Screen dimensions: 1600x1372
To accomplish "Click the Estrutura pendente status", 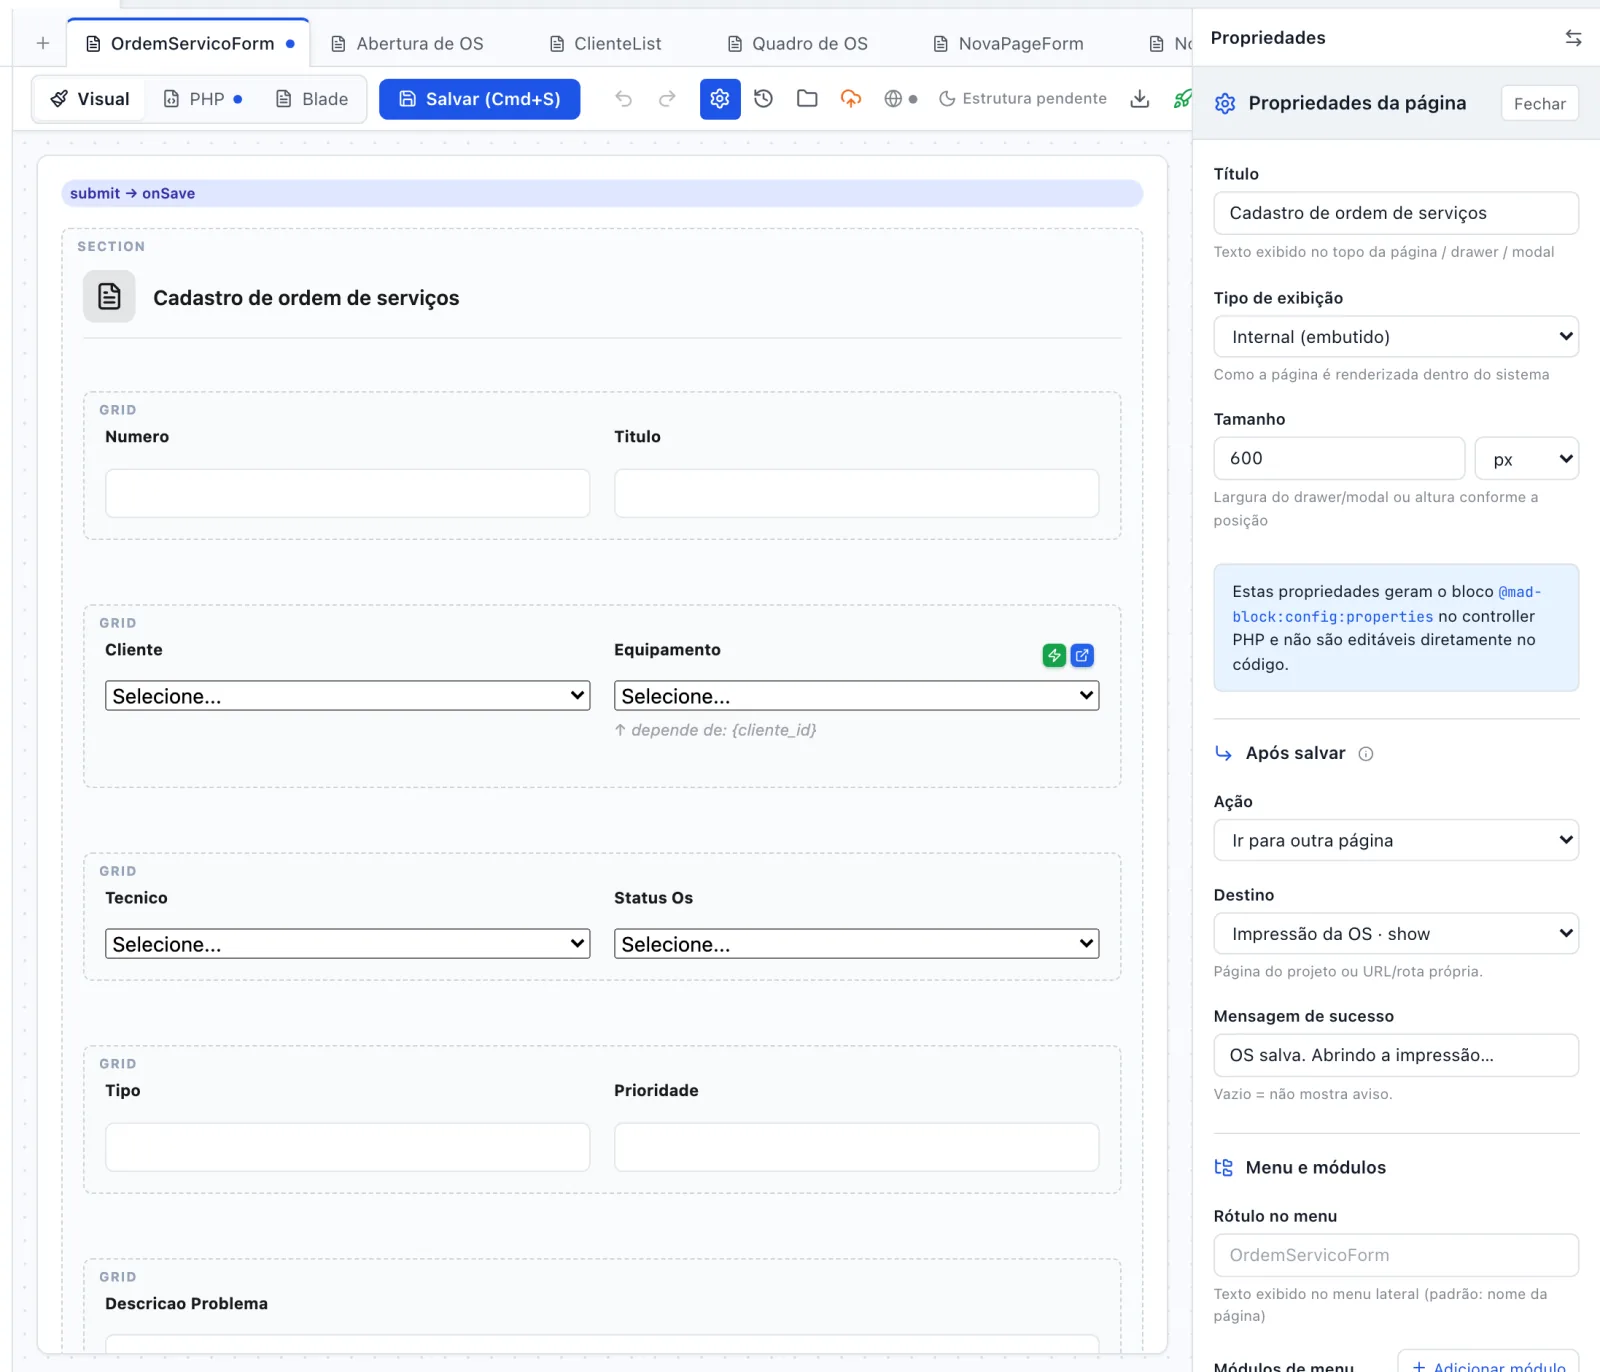I will tap(1023, 98).
